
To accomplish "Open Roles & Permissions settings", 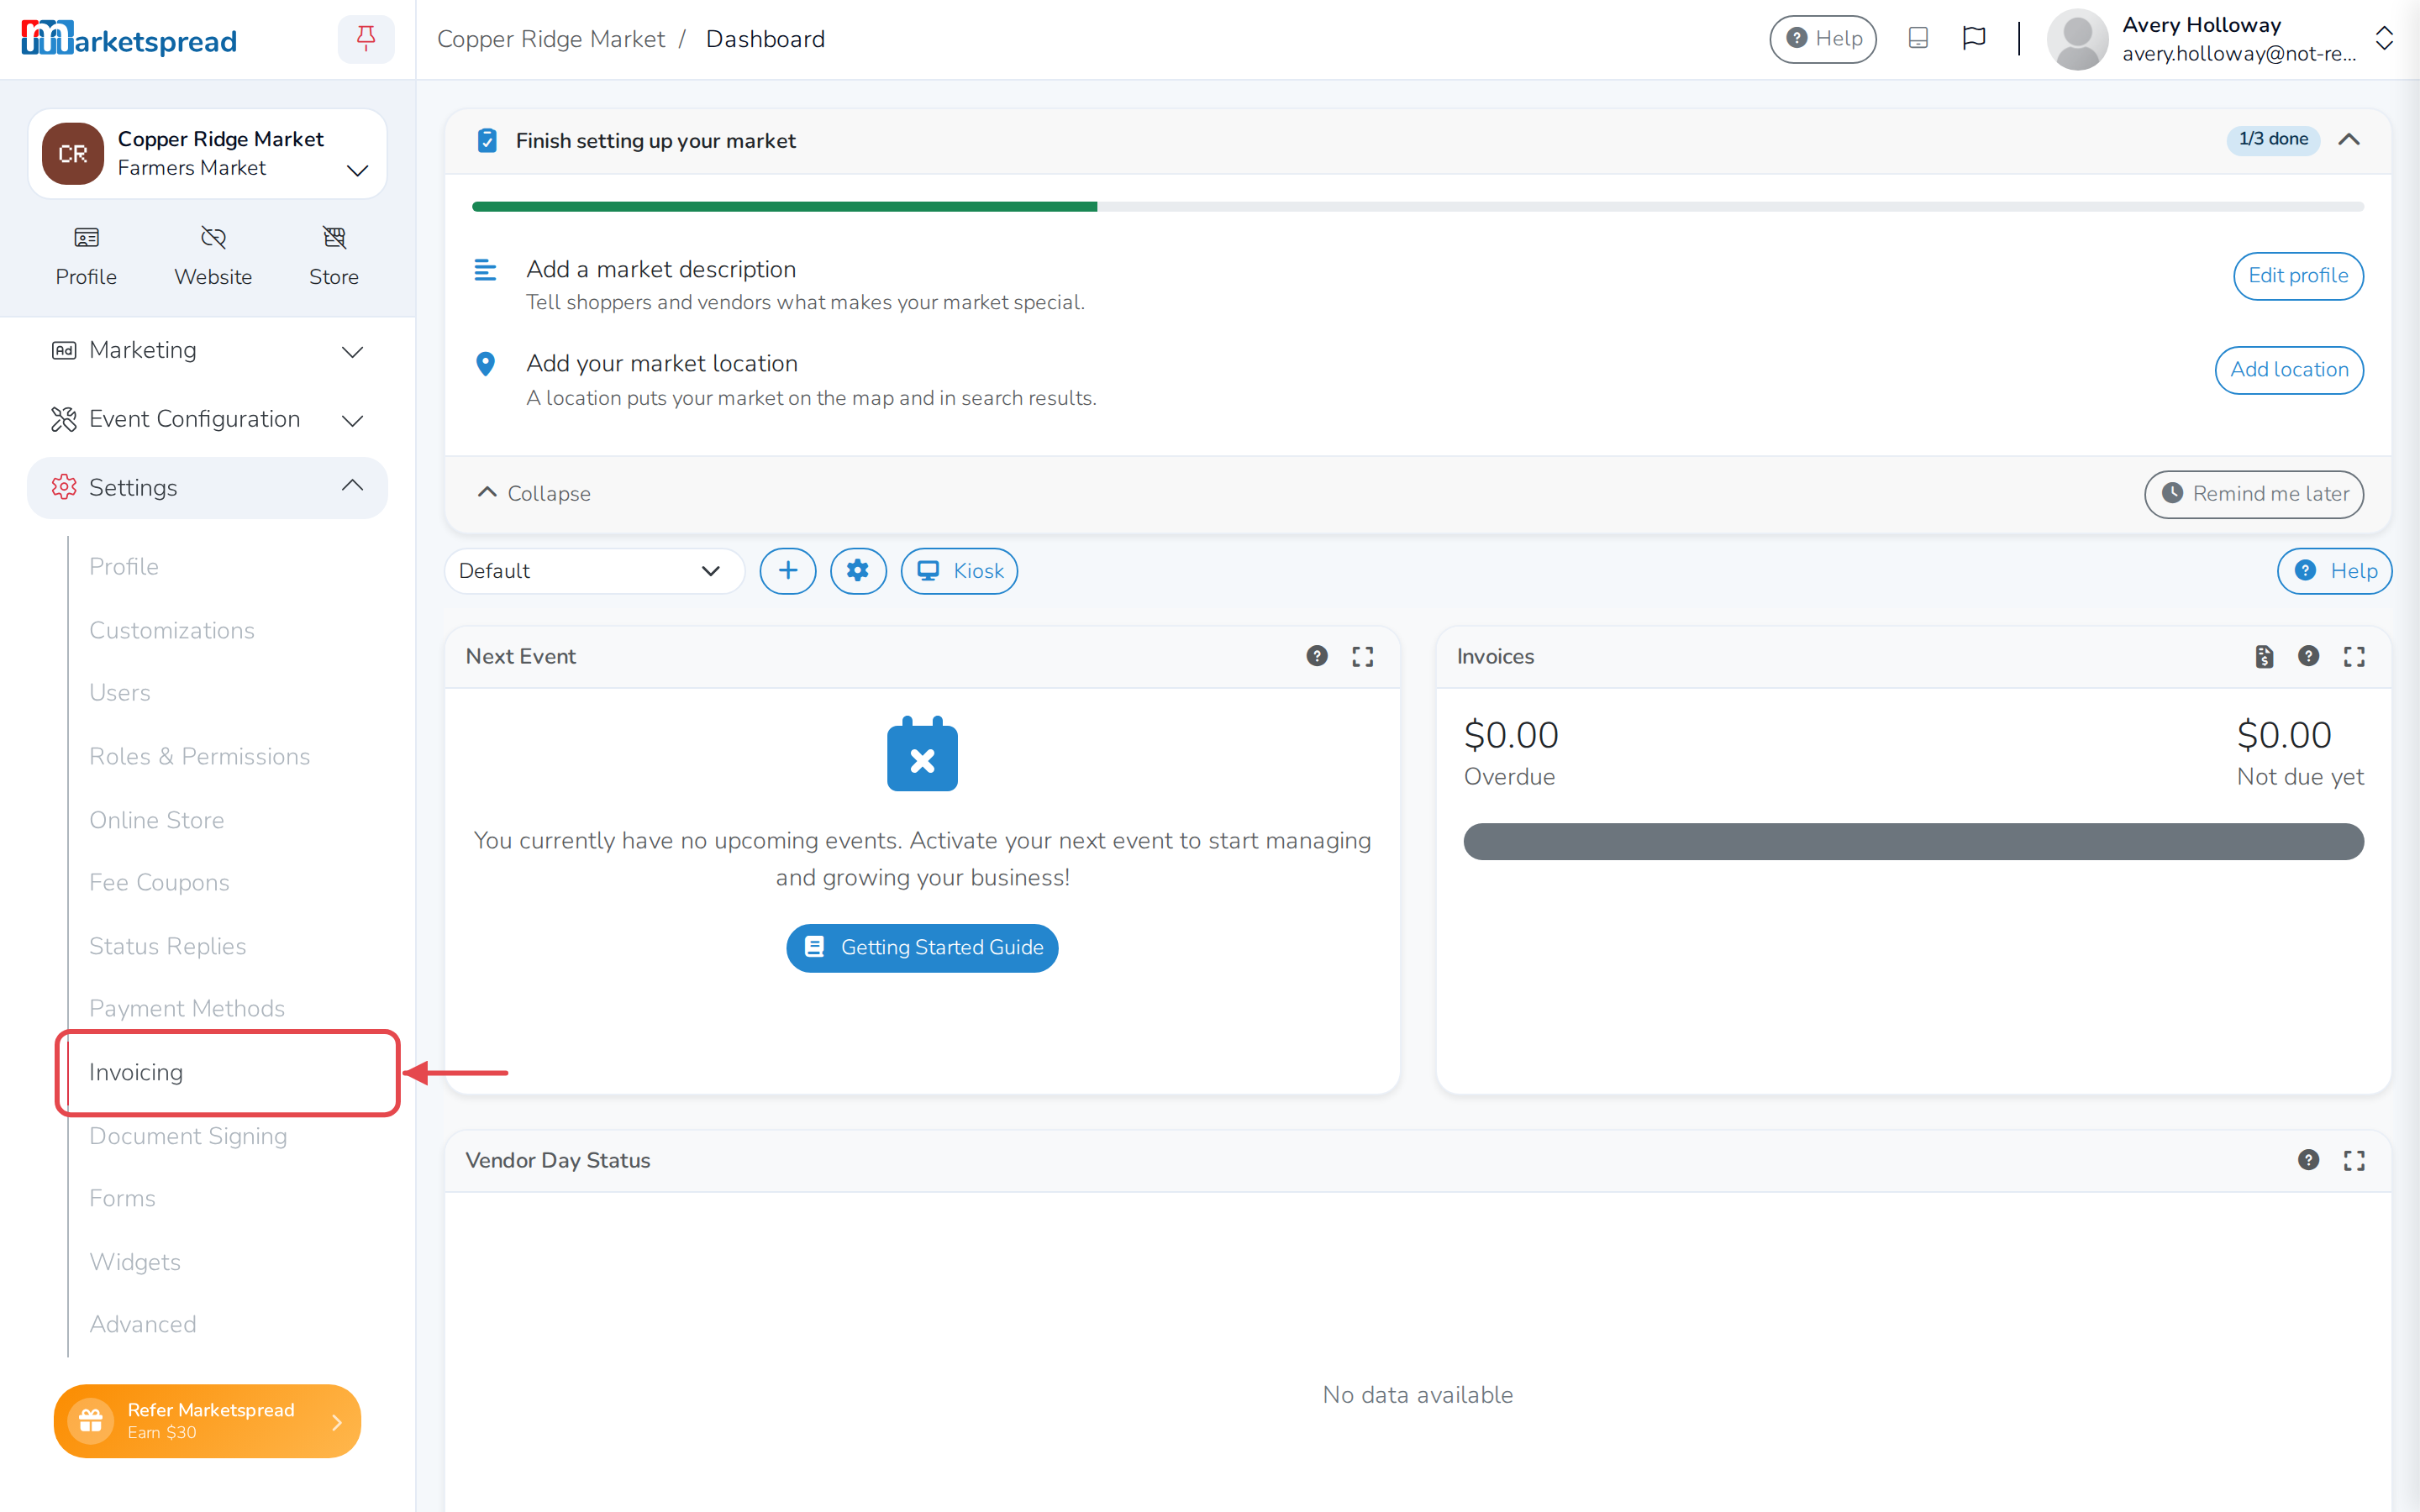I will point(200,756).
